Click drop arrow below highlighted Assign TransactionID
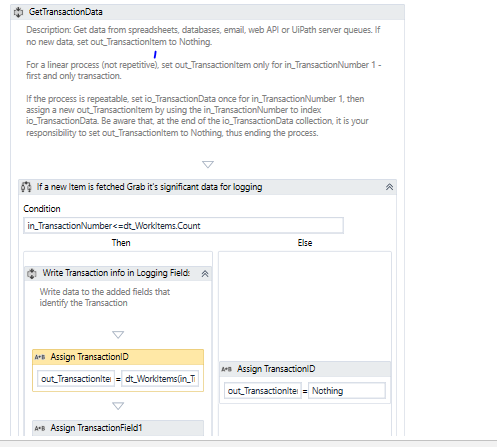Viewport: 497px width, 447px height. click(x=118, y=406)
